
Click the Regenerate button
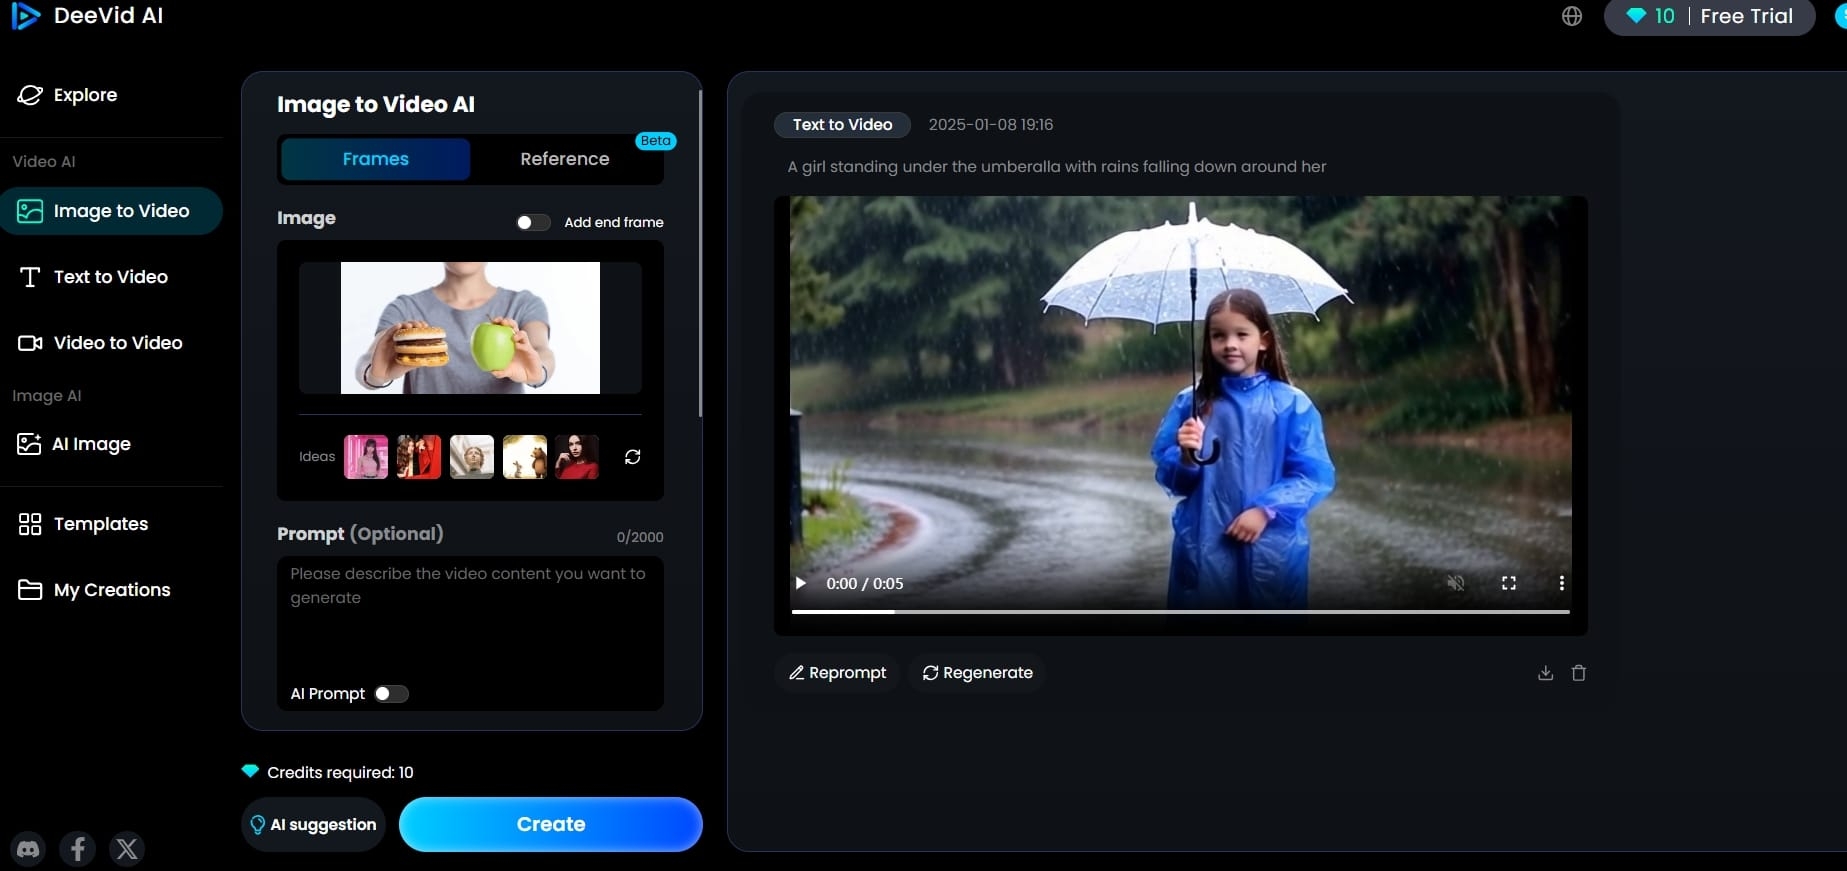click(x=977, y=673)
